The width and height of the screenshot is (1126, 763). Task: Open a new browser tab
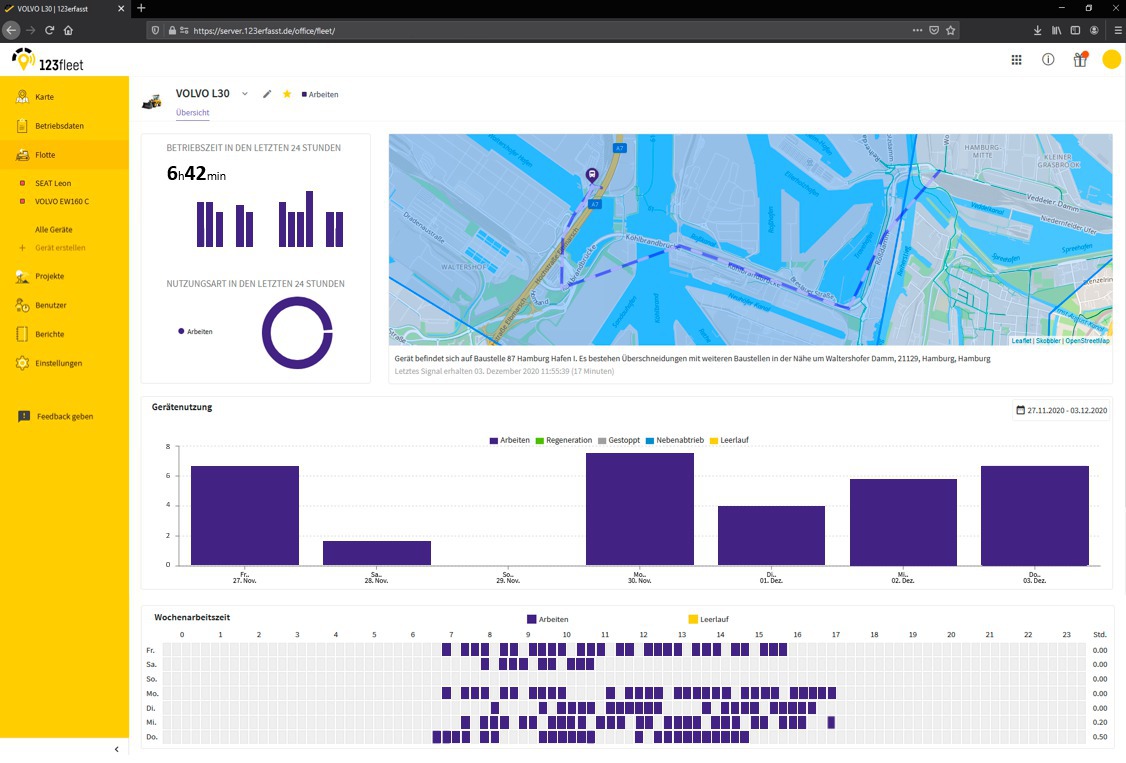141,8
